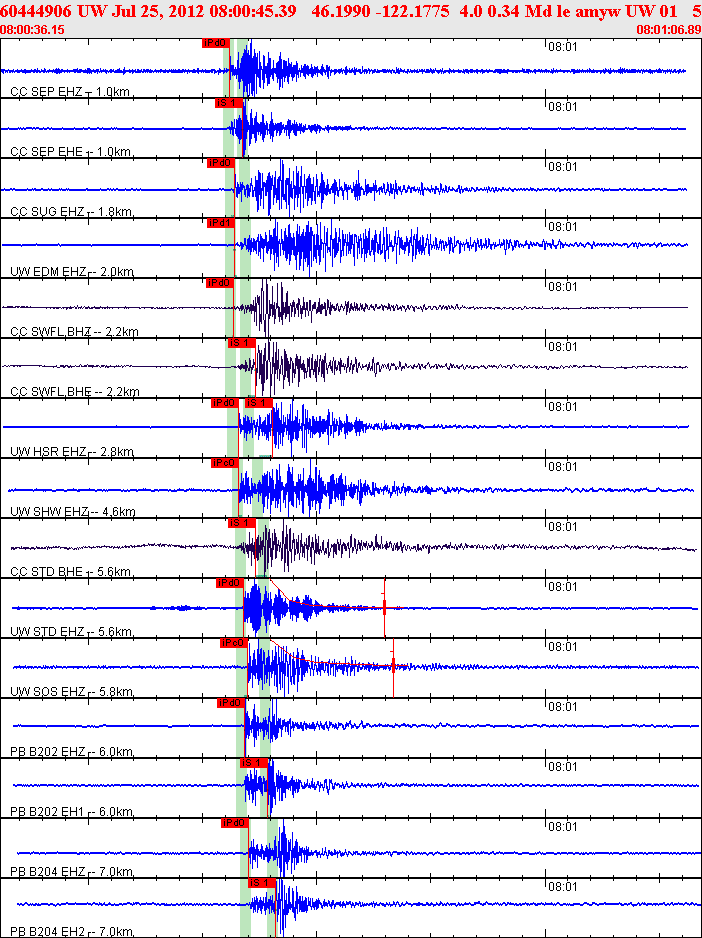Screen dimensions: 702x938
Task: Select the iS 1 pick flag on CC SEP EHE
Action: coord(229,103)
